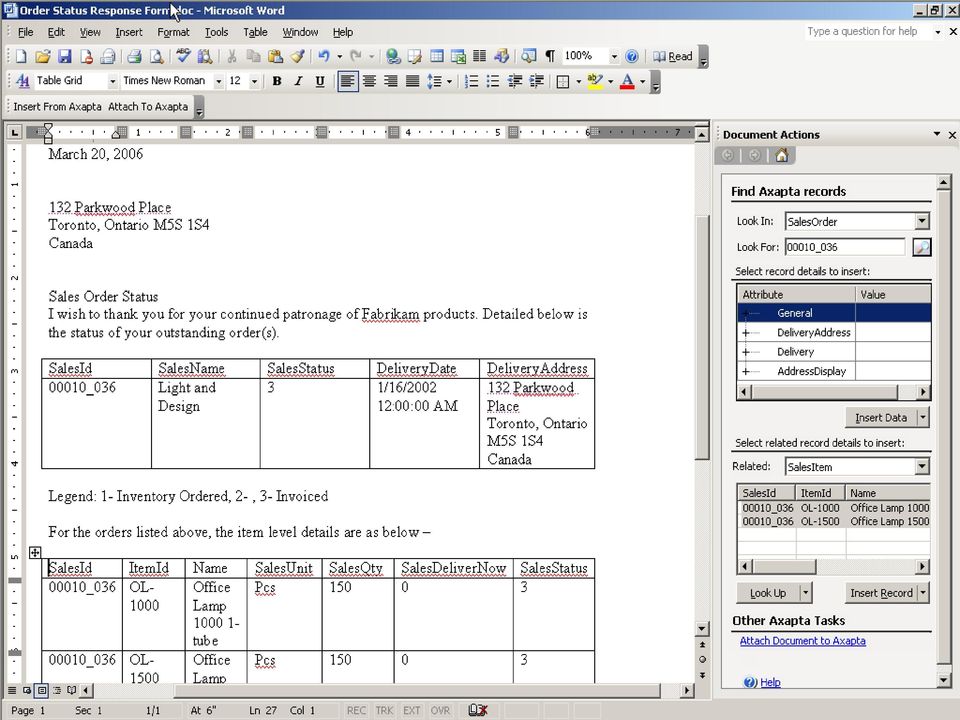The height and width of the screenshot is (720, 960).
Task: Open the Zoom dropdown showing 100%
Action: coord(613,56)
